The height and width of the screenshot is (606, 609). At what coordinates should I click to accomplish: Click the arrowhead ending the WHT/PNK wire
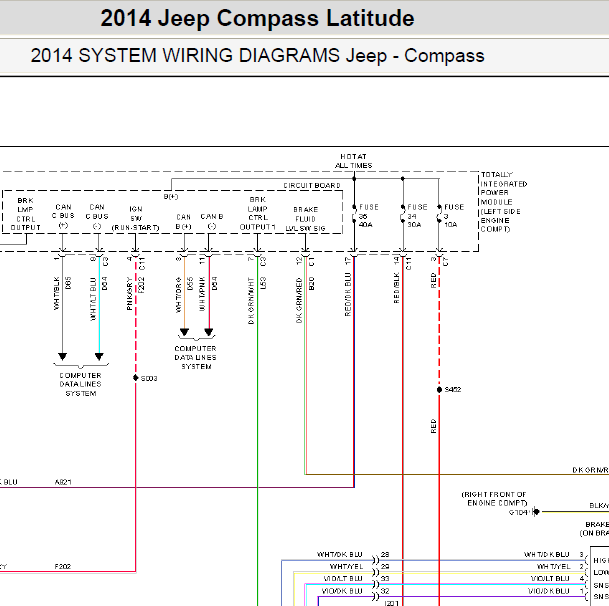(209, 332)
